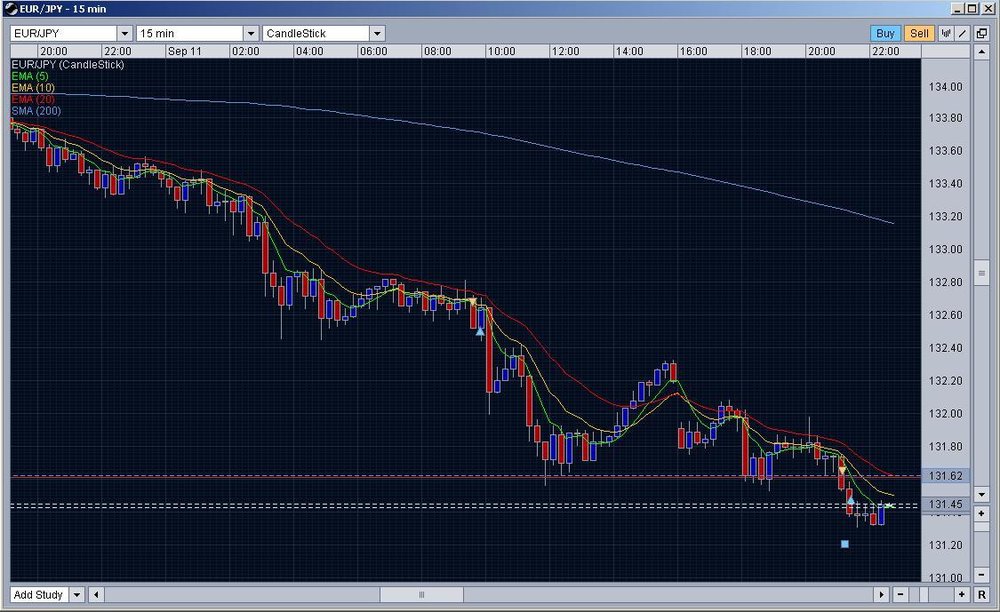The height and width of the screenshot is (612, 1000).
Task: Zoom out price axis with vertical minus
Action: (982, 574)
